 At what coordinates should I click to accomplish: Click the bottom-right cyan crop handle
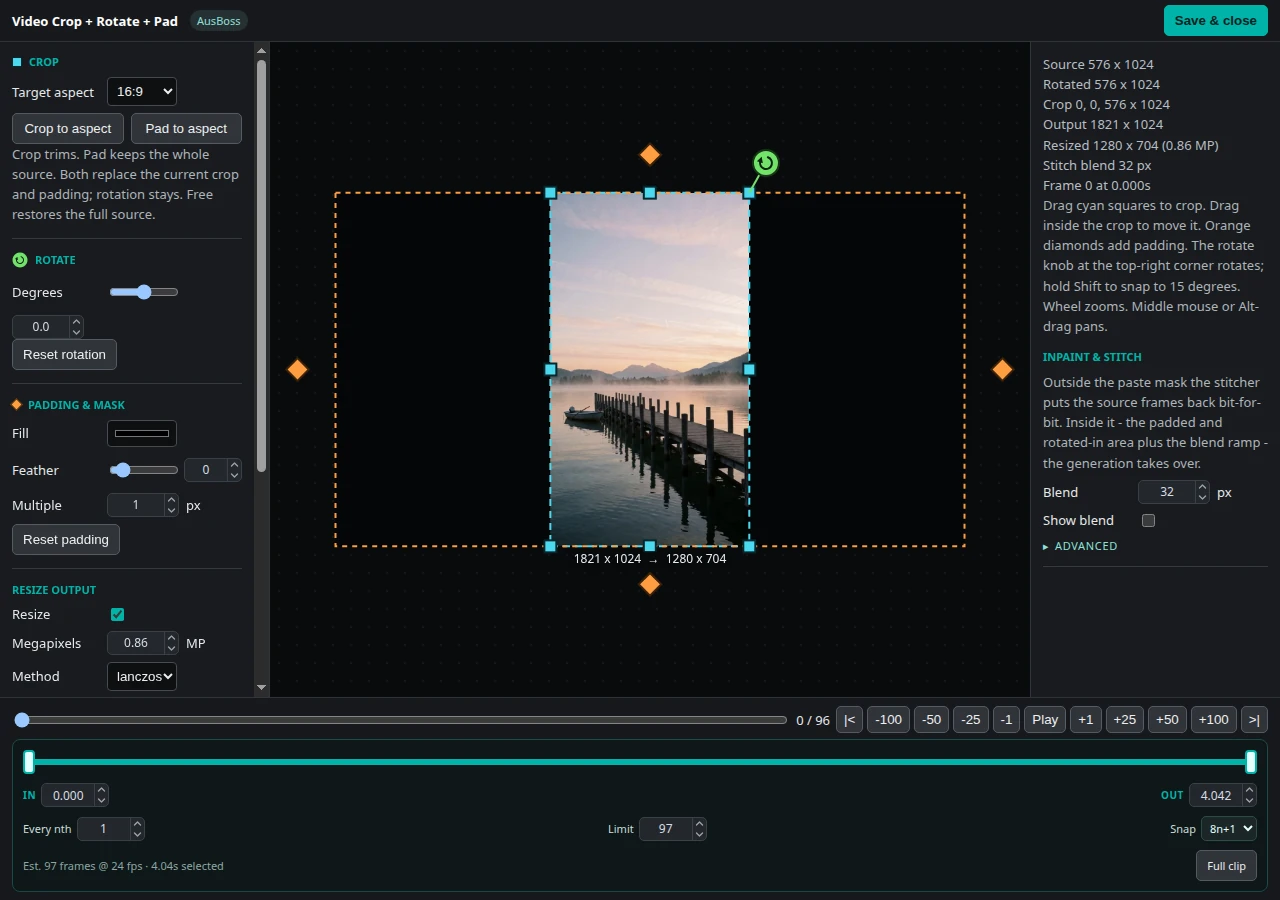[749, 546]
